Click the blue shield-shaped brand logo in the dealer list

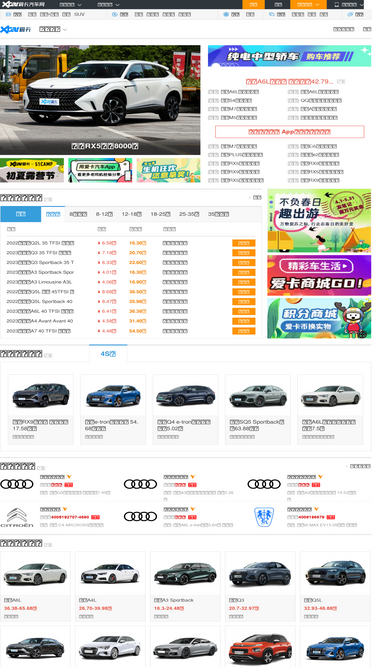point(264,516)
